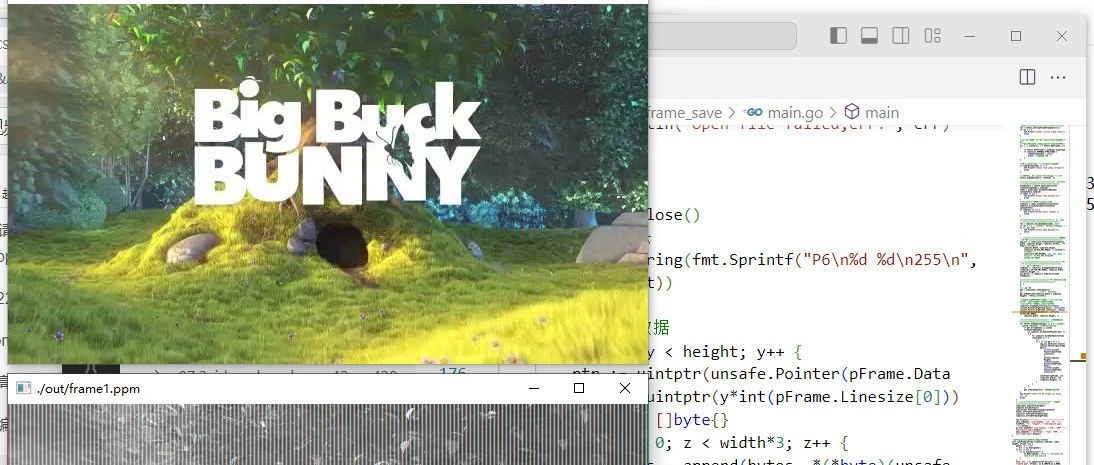Click the VS Code command search box
The image size is (1094, 465).
click(722, 36)
